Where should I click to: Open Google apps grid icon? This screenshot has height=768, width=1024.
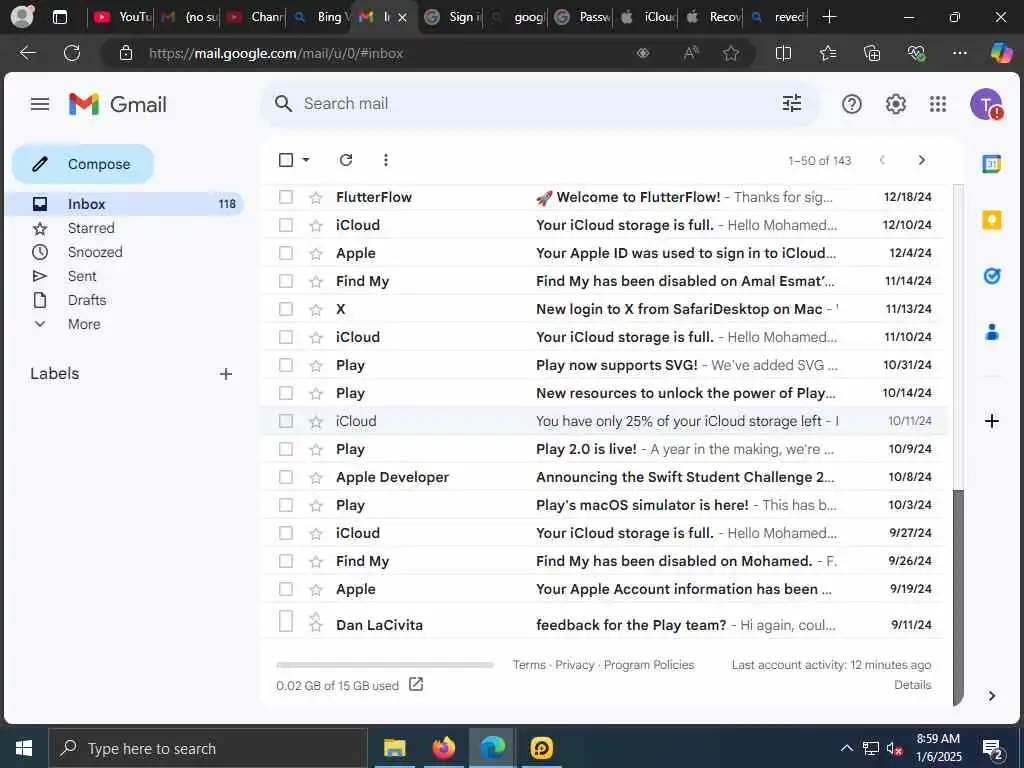(x=938, y=104)
